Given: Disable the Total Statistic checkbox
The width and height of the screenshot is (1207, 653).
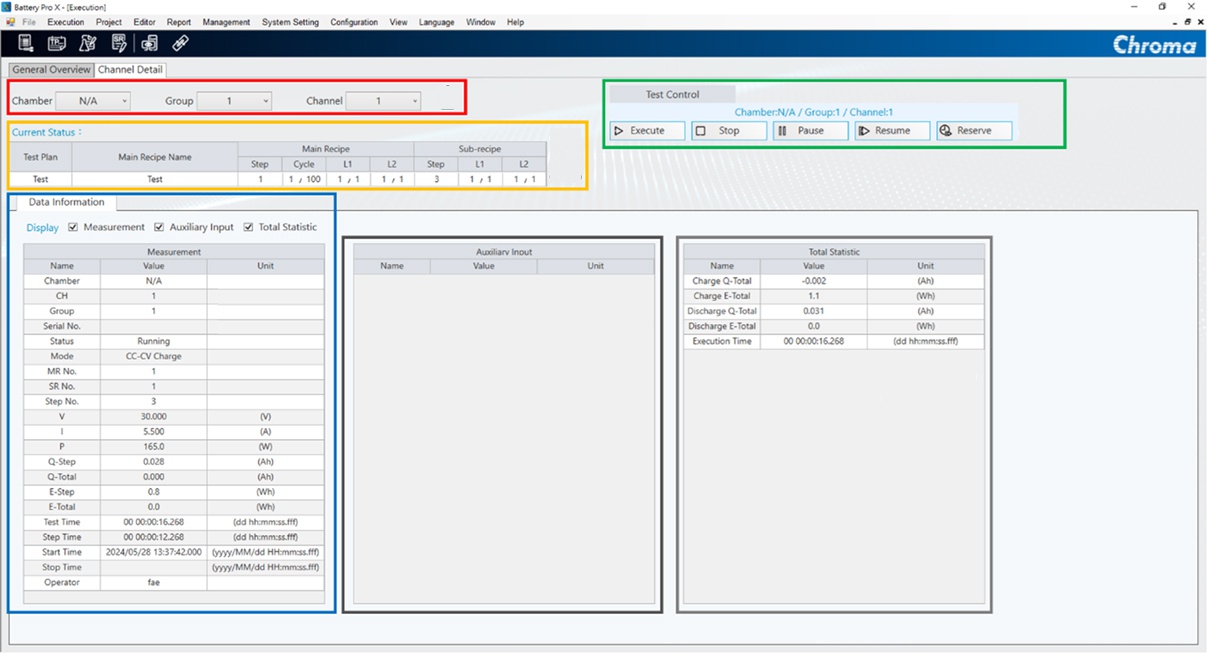Looking at the screenshot, I should tap(248, 227).
